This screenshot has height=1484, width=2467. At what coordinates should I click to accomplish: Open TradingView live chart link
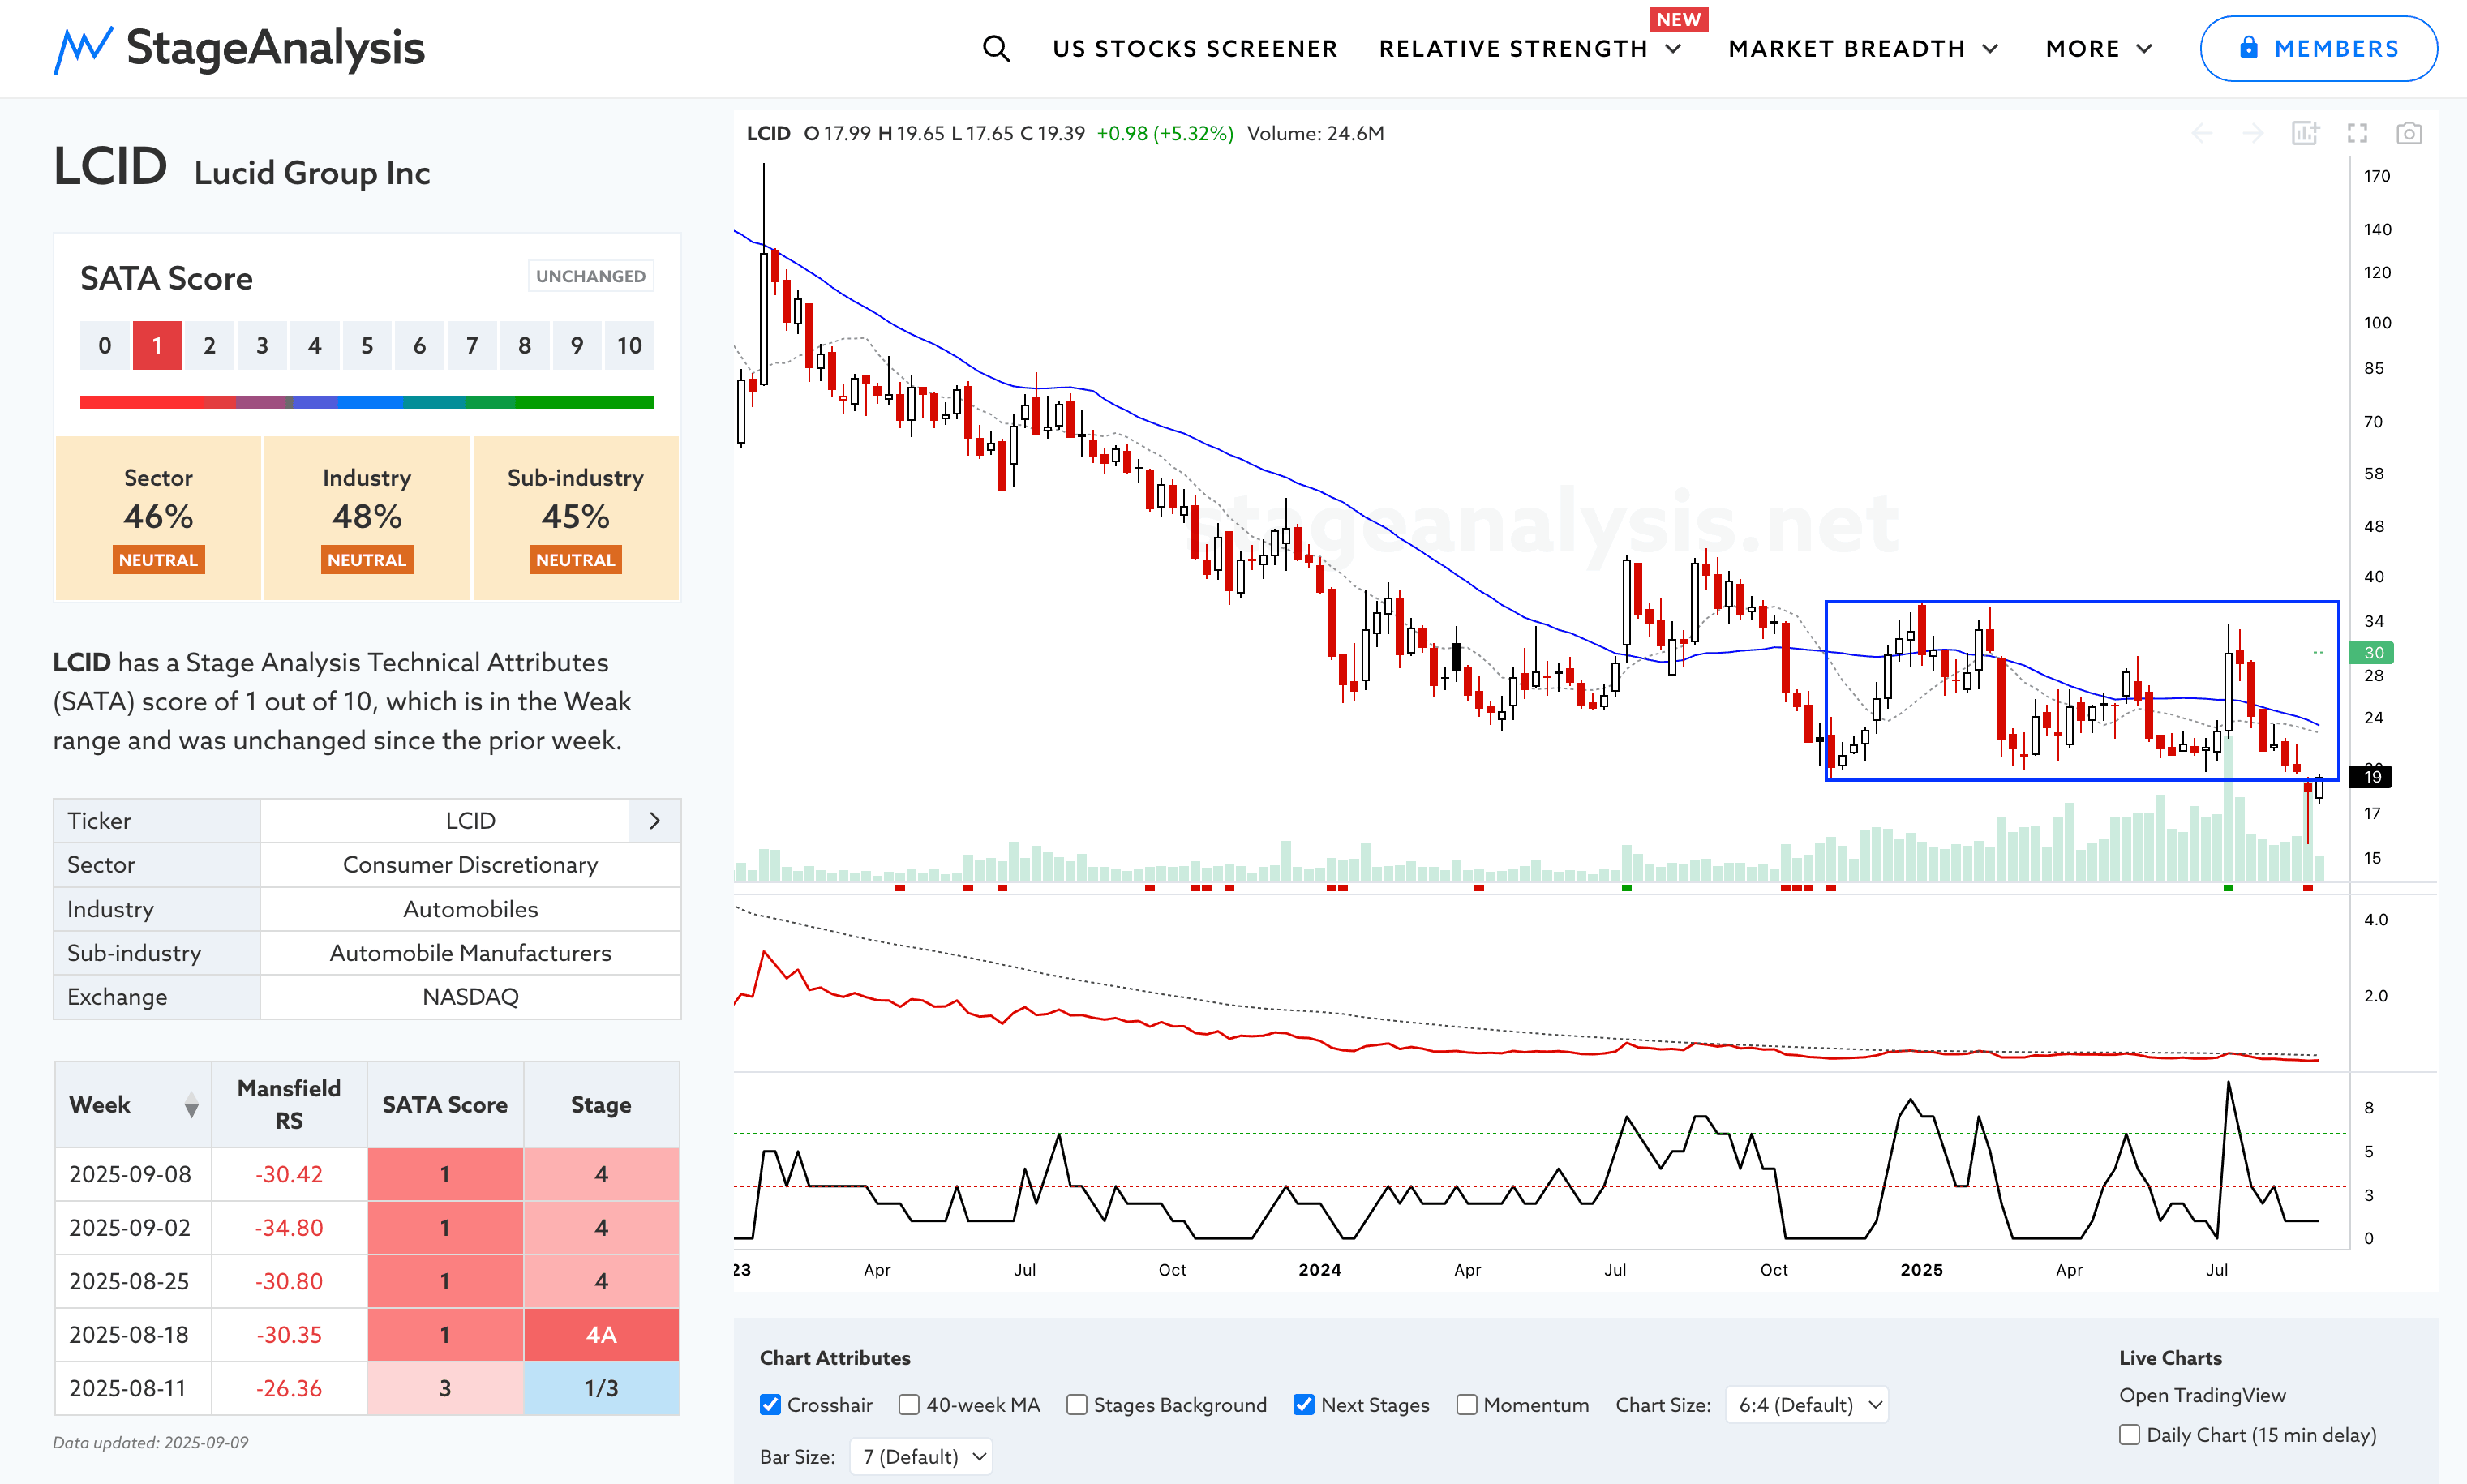coord(2202,1395)
